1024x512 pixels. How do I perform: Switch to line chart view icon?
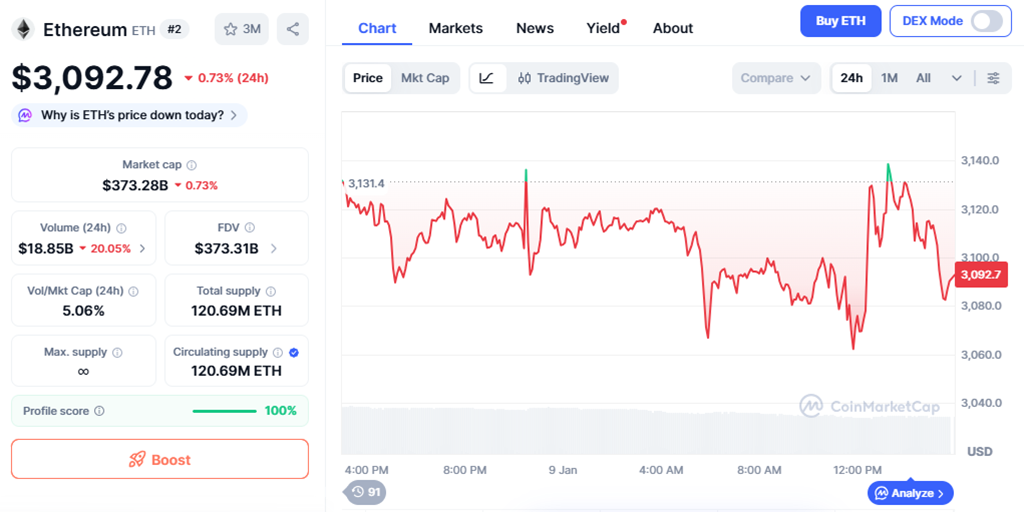click(487, 78)
